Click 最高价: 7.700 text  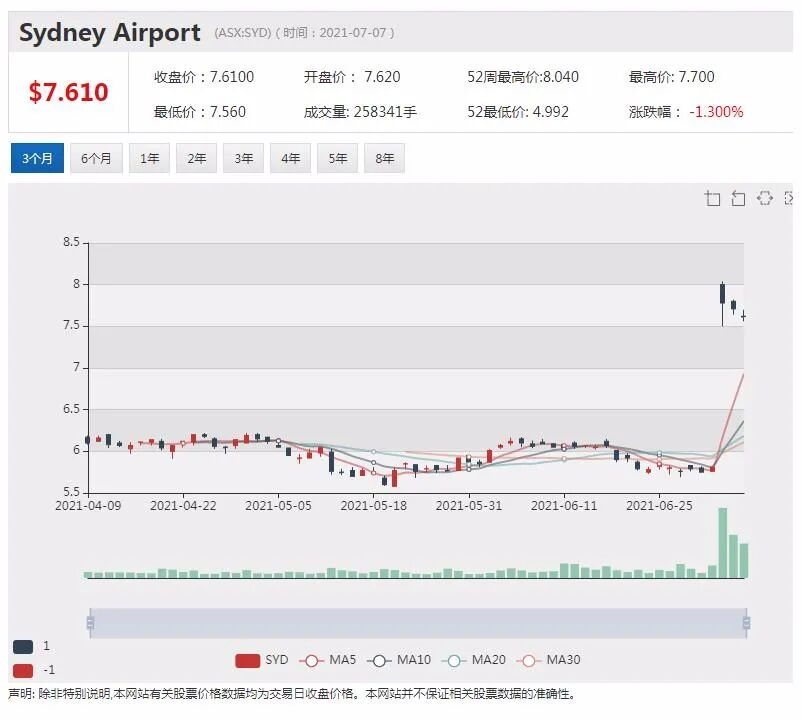tap(671, 77)
